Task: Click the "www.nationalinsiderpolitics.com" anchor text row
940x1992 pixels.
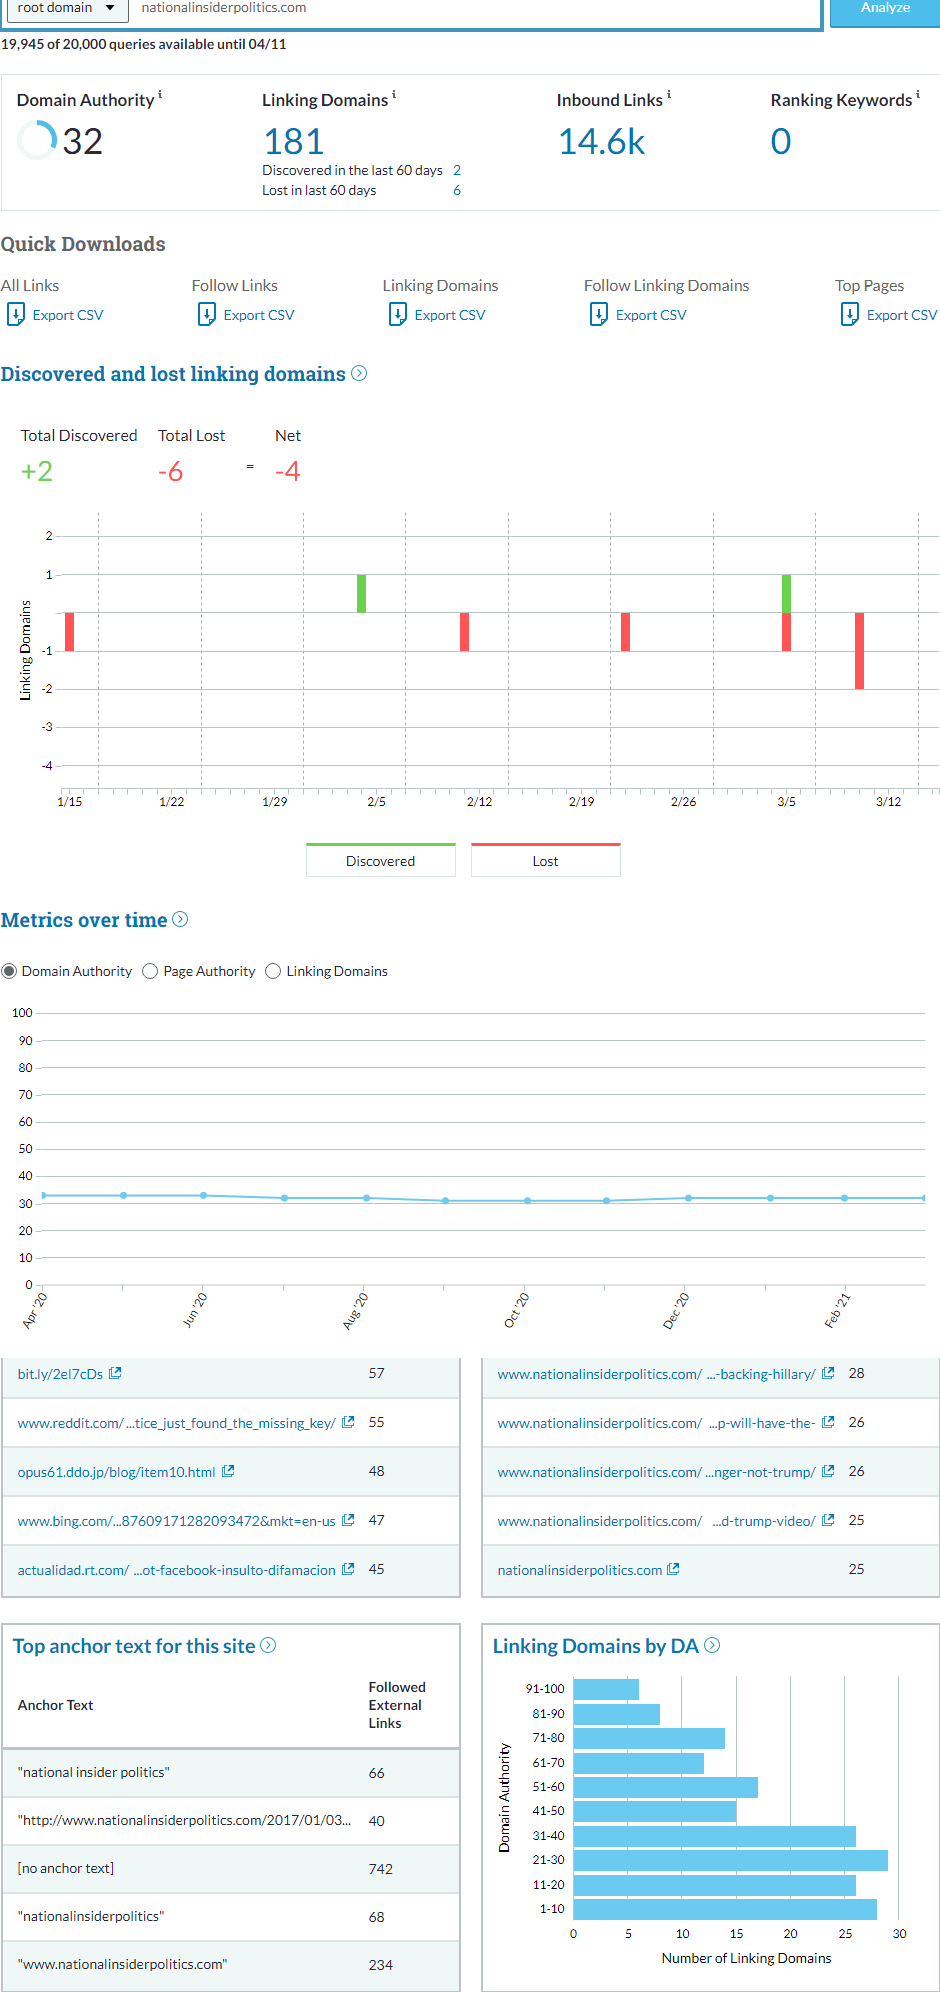Action: (x=231, y=1965)
